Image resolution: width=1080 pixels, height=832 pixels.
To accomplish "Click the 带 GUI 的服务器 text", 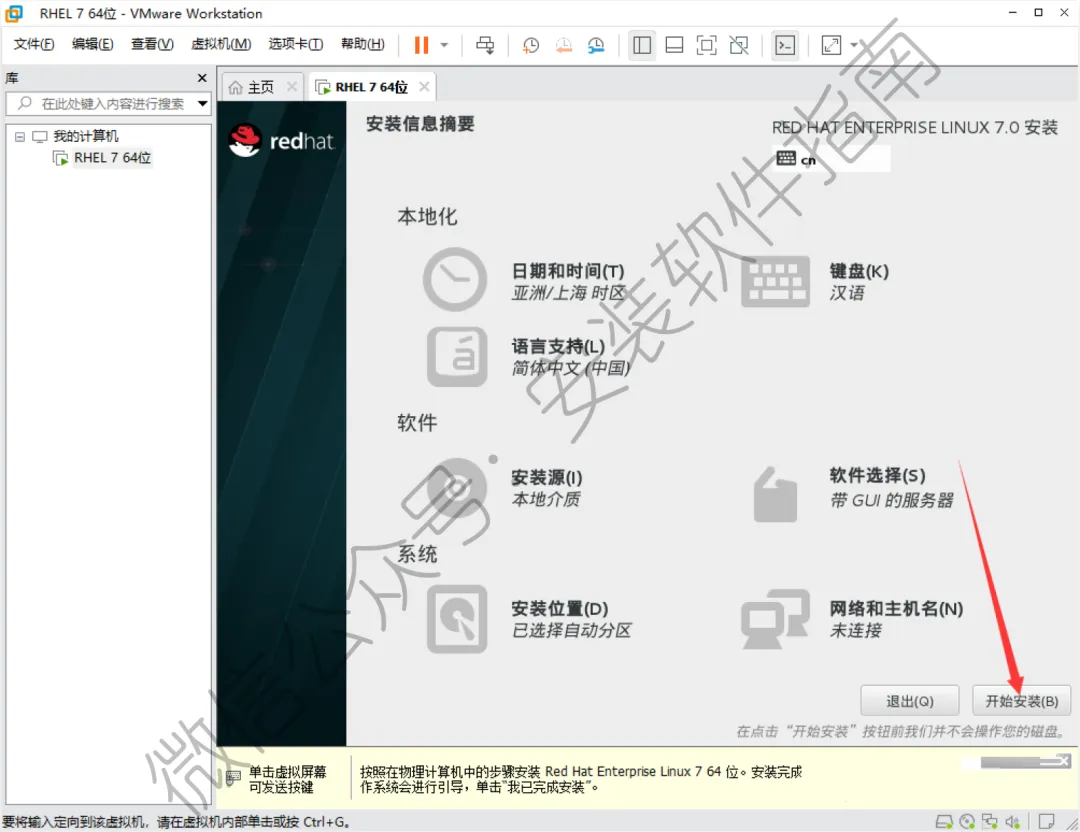I will tap(891, 501).
